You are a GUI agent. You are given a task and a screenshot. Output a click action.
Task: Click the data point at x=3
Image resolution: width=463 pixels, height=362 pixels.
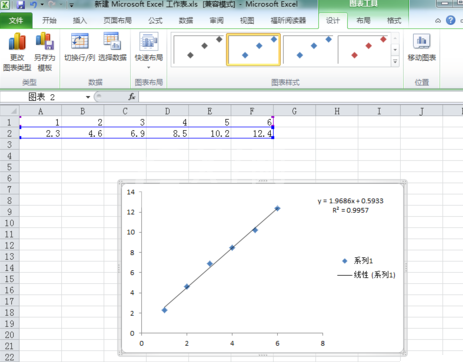210,264
